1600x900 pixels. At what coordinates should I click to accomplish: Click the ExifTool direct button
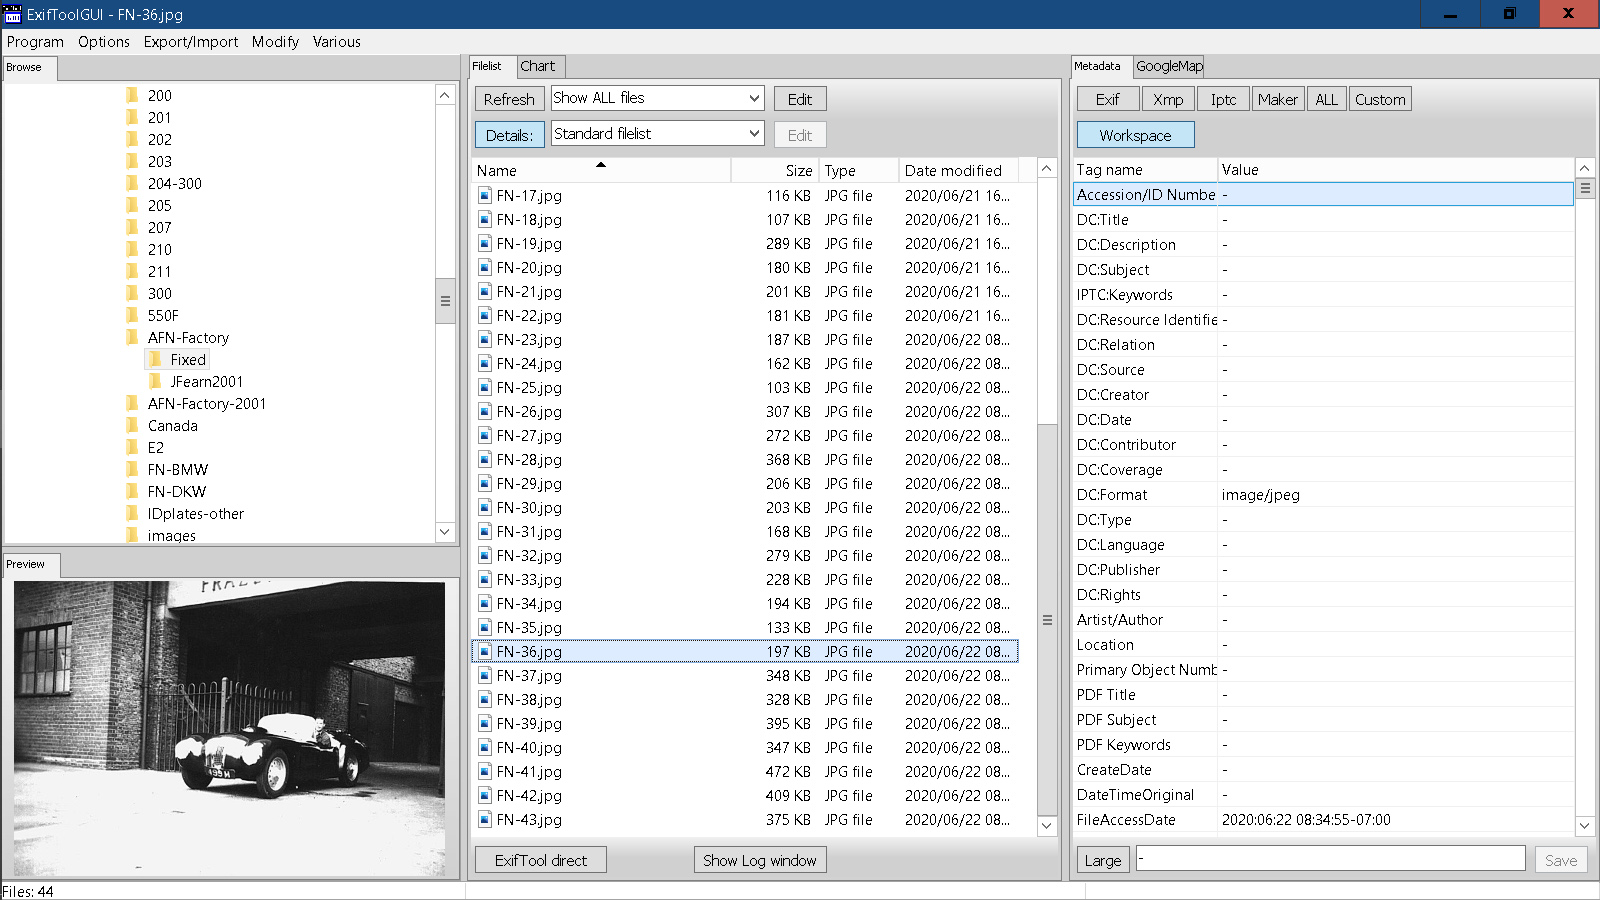point(540,860)
